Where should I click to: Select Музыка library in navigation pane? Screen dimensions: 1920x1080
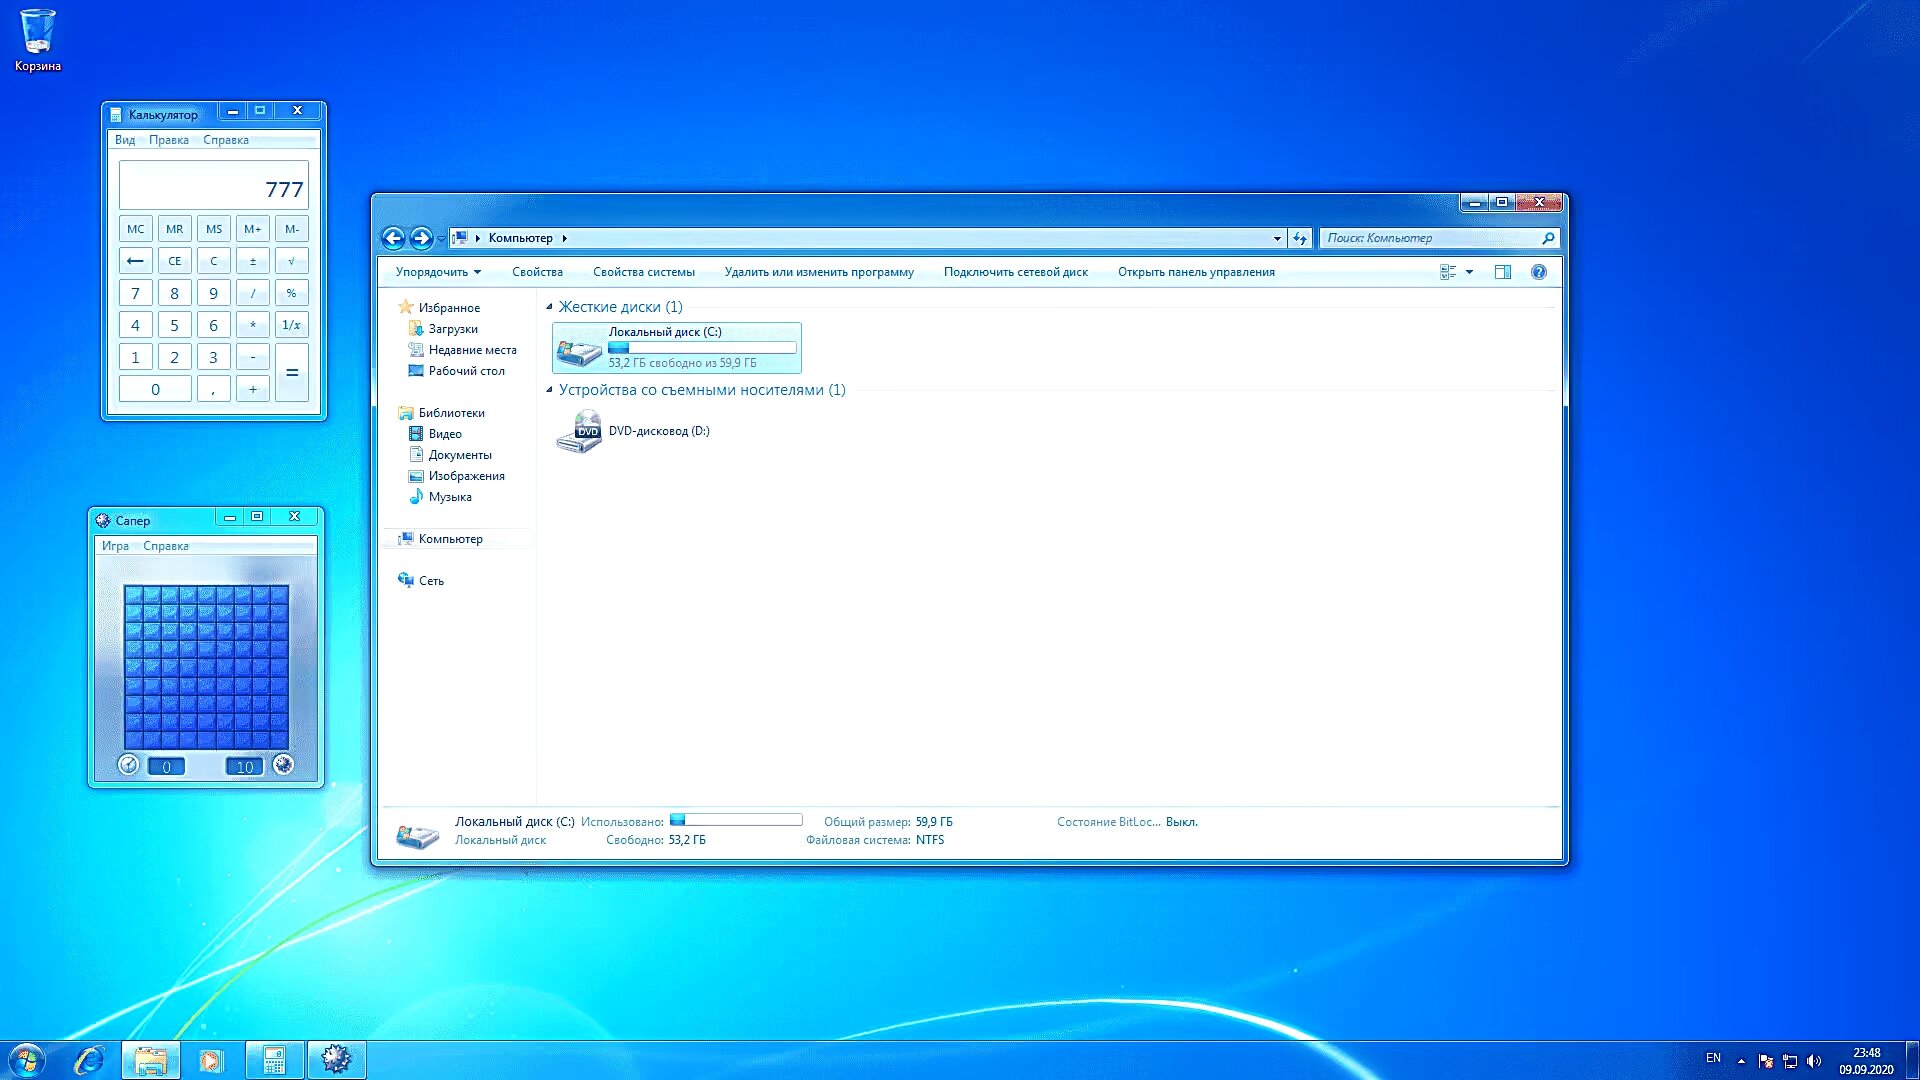point(450,497)
